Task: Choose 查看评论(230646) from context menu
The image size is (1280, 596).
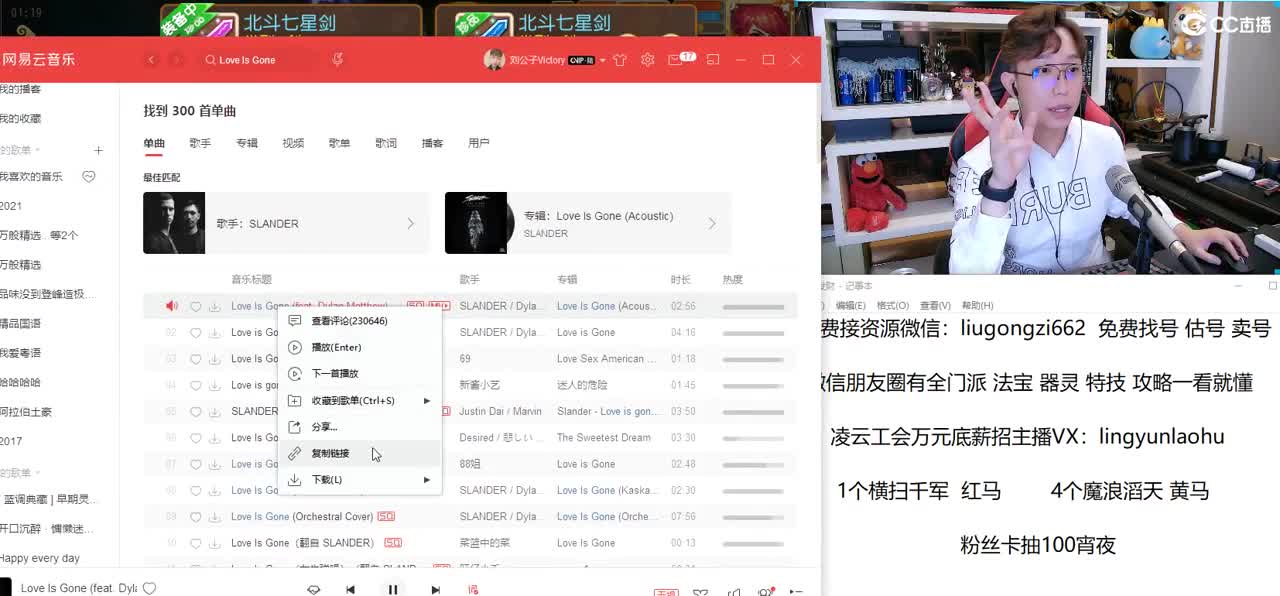Action: (x=349, y=321)
